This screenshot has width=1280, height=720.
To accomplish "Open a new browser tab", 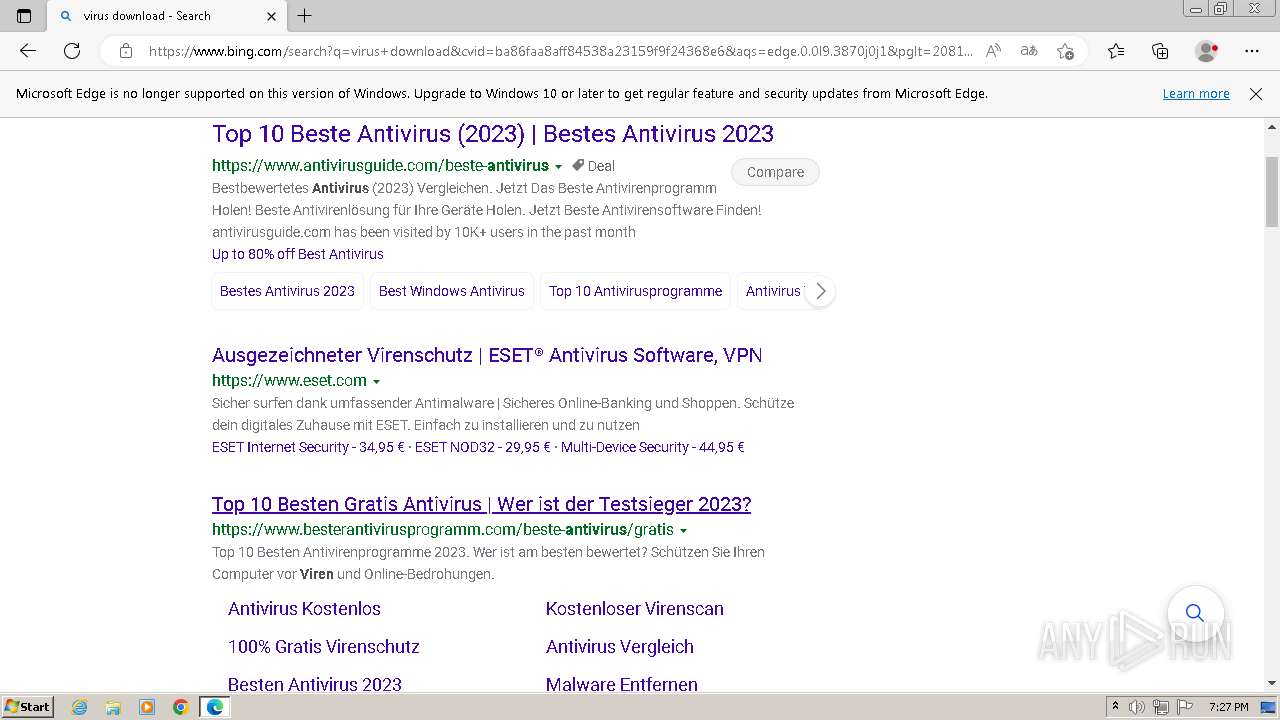I will coord(305,16).
